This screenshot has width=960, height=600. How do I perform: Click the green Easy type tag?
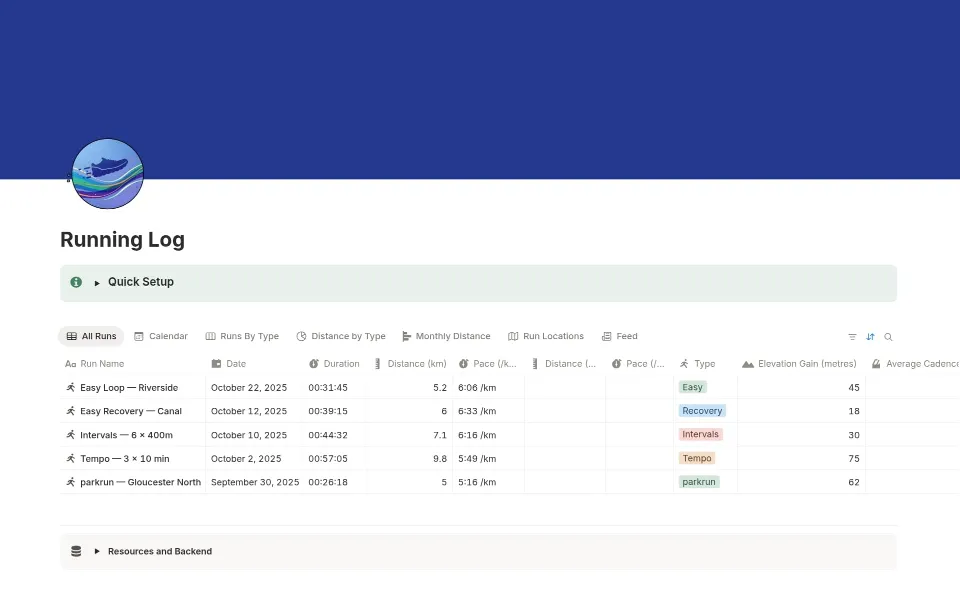tap(692, 387)
